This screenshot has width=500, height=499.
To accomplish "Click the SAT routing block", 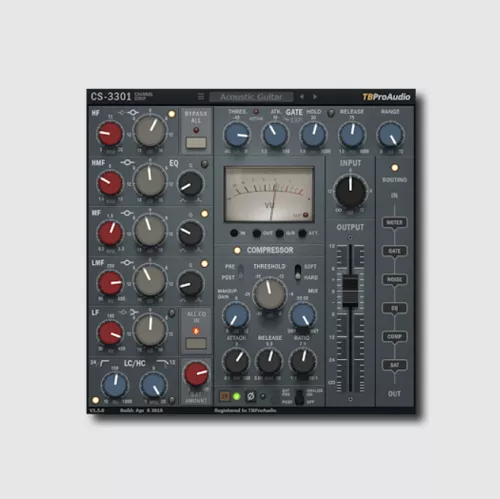I will [394, 365].
